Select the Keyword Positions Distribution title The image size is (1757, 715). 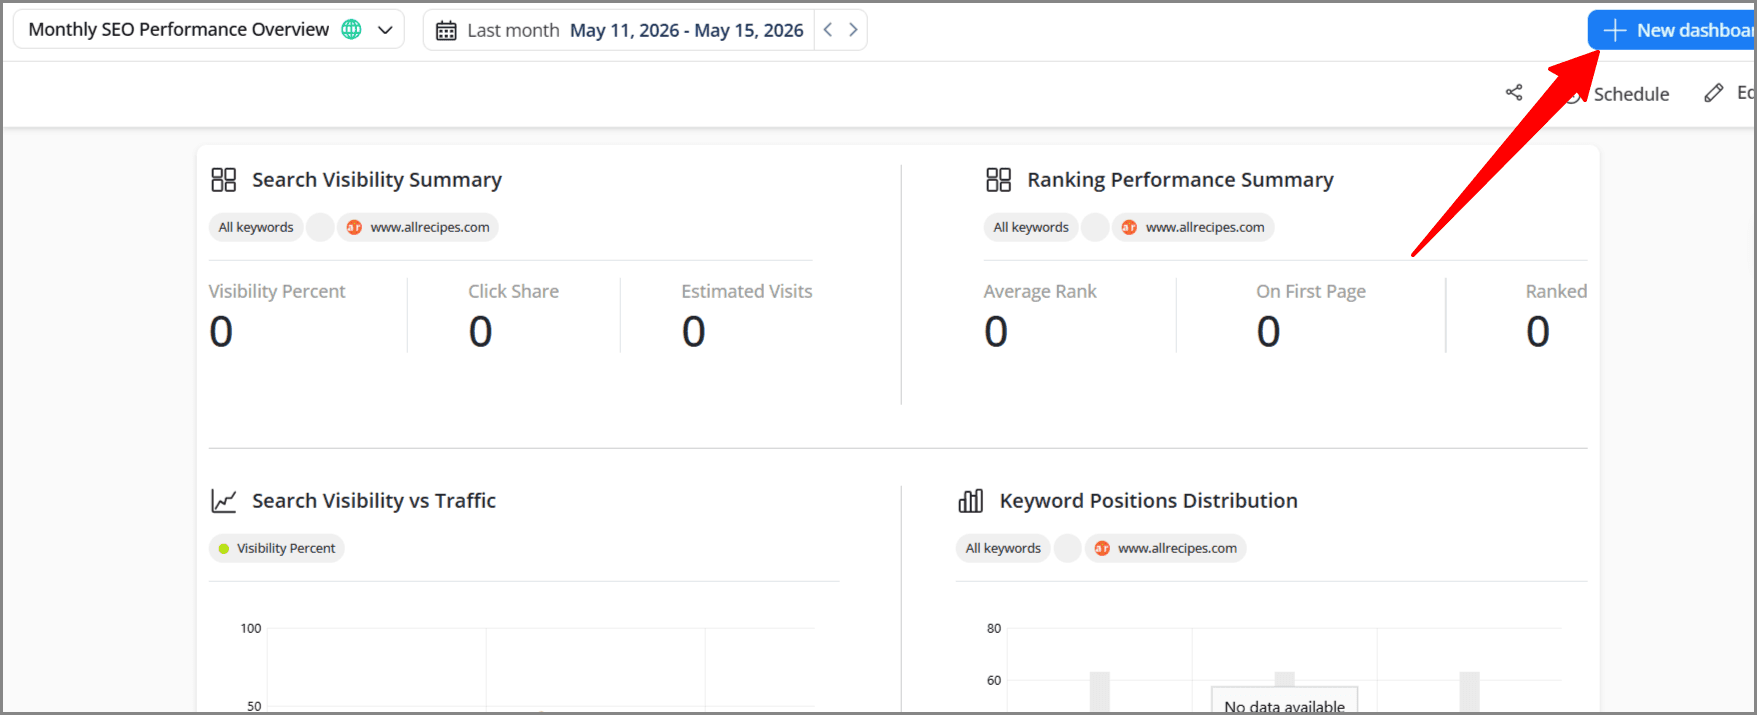click(x=1149, y=501)
